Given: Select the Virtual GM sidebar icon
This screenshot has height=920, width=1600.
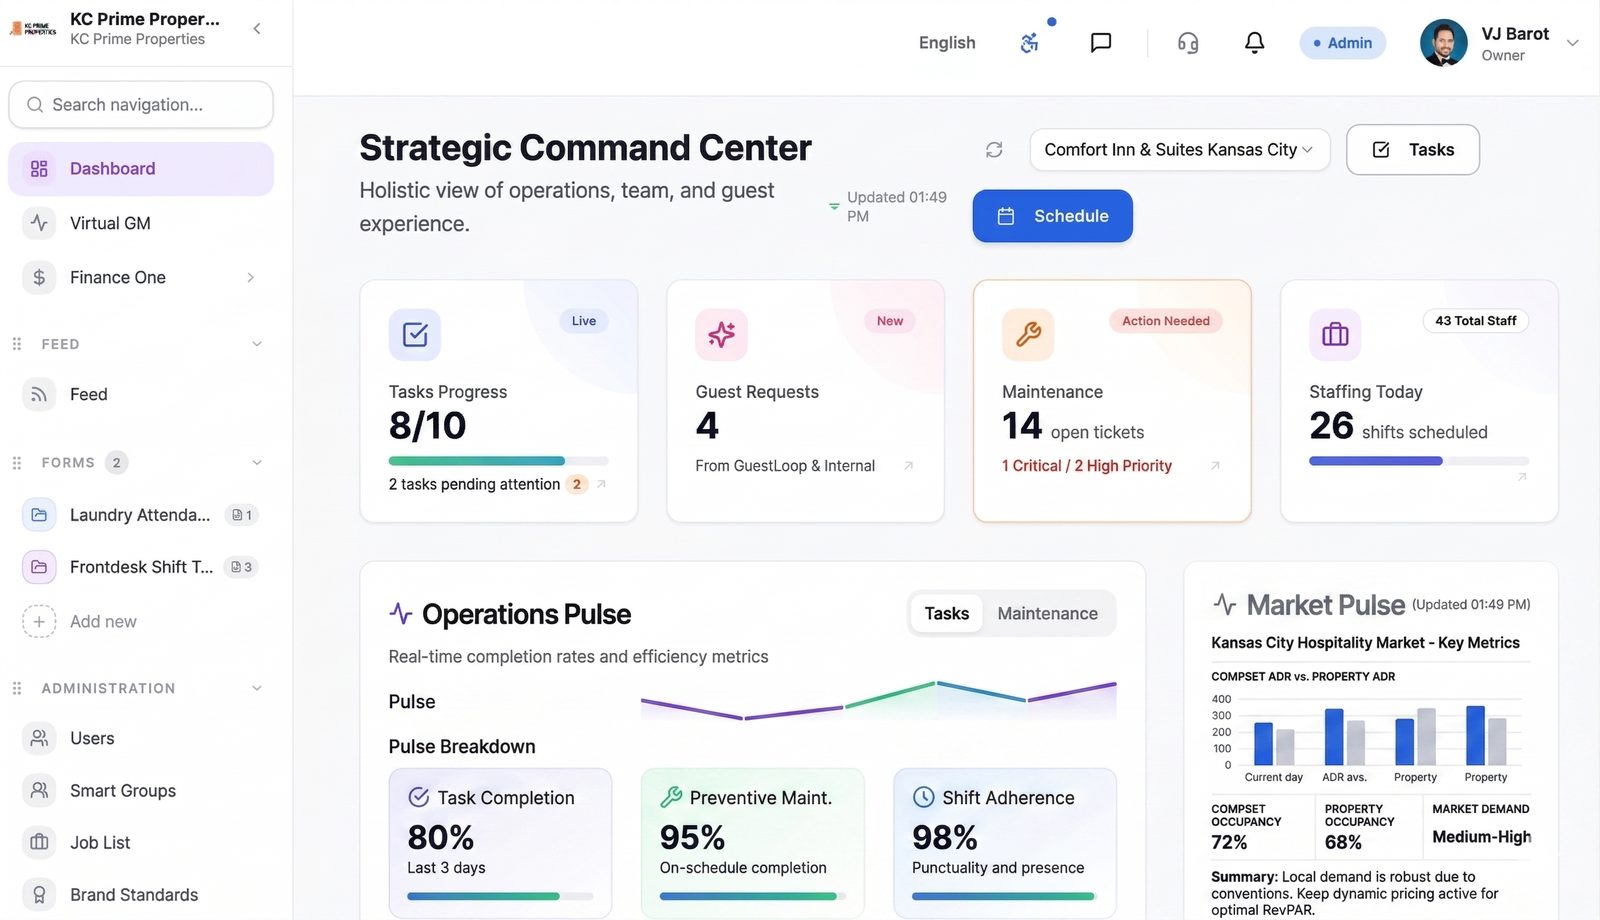Looking at the screenshot, I should [39, 223].
